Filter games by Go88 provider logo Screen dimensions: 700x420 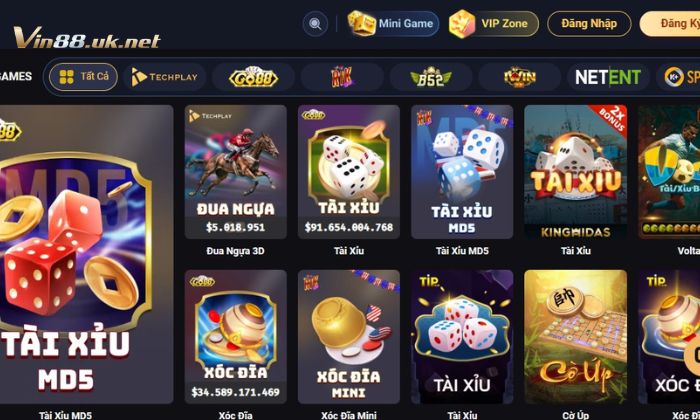click(x=253, y=77)
